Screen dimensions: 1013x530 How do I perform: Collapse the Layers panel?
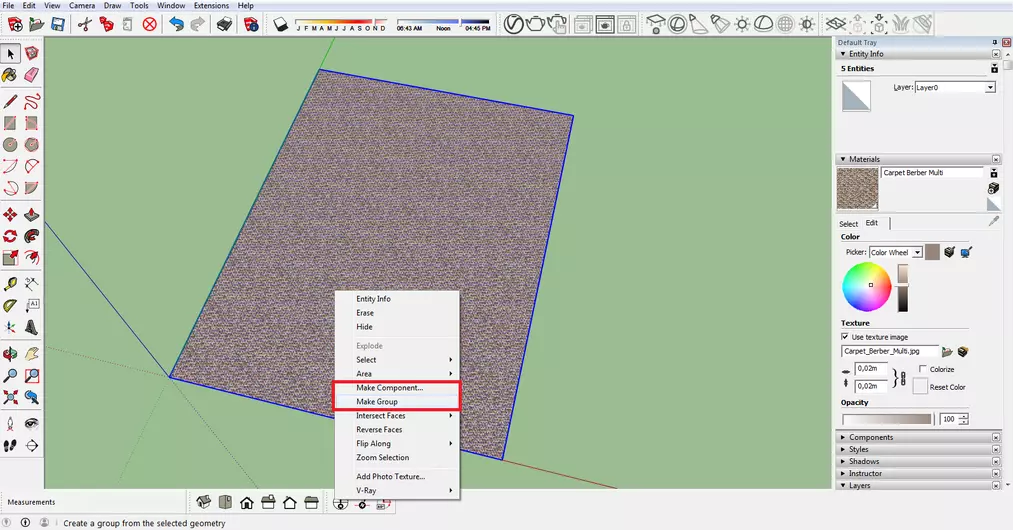coord(843,485)
